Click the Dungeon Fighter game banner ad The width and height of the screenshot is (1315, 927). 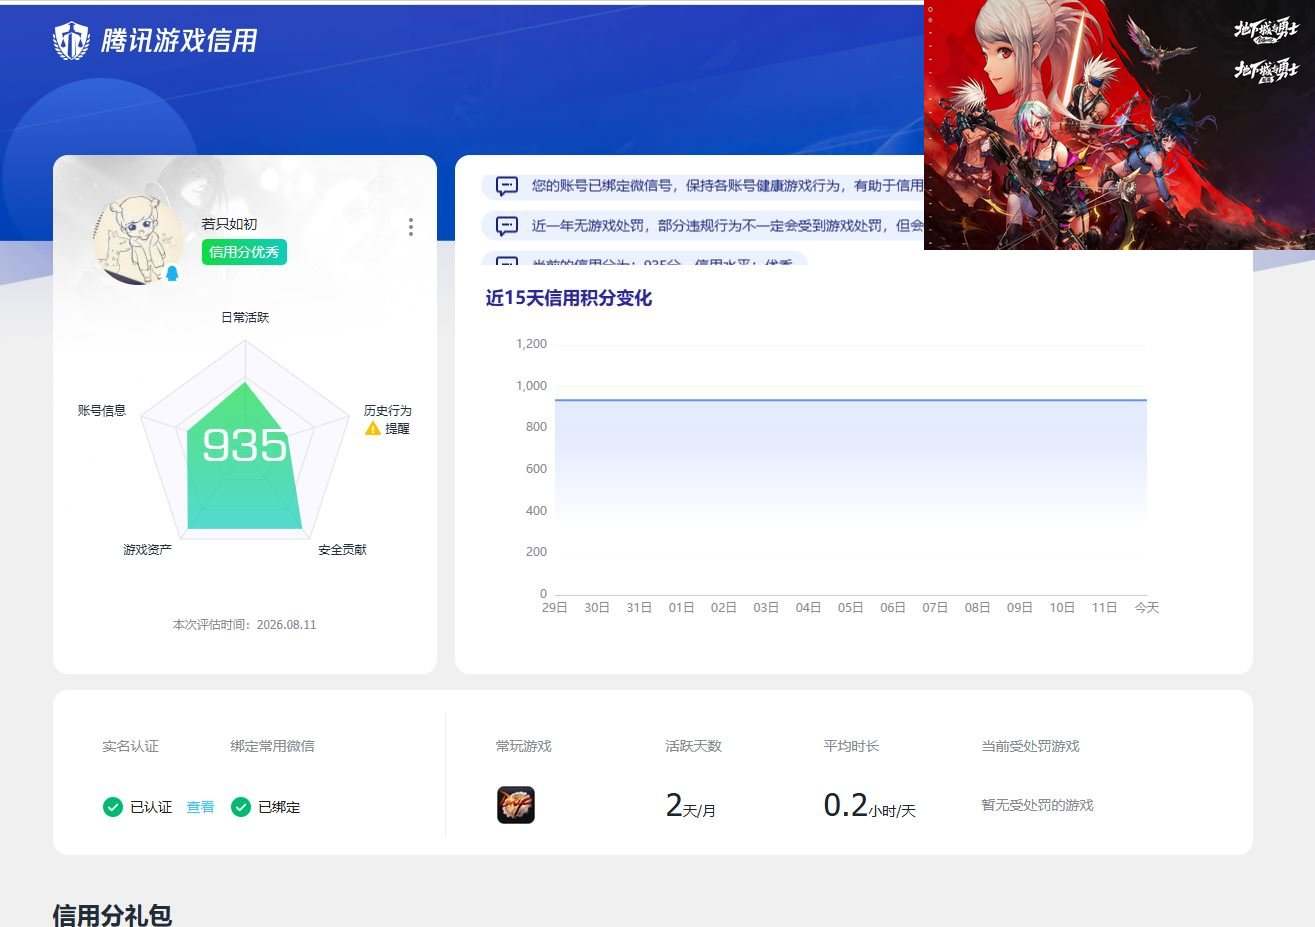(1119, 125)
